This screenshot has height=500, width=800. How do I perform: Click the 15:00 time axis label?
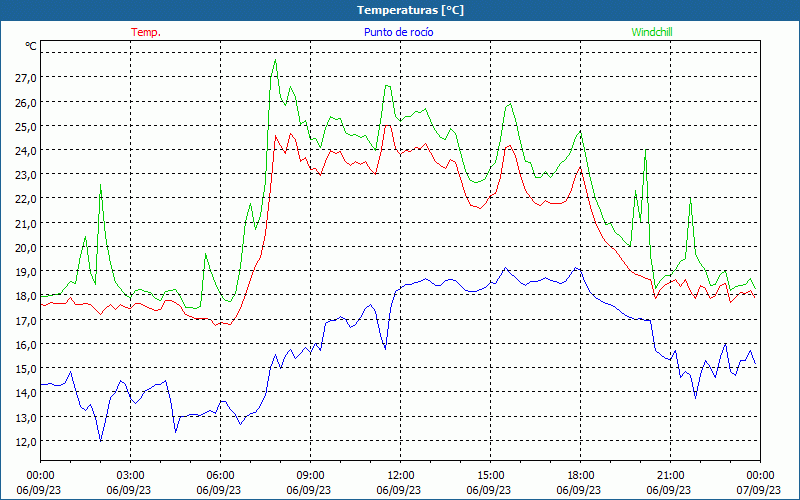(x=490, y=476)
